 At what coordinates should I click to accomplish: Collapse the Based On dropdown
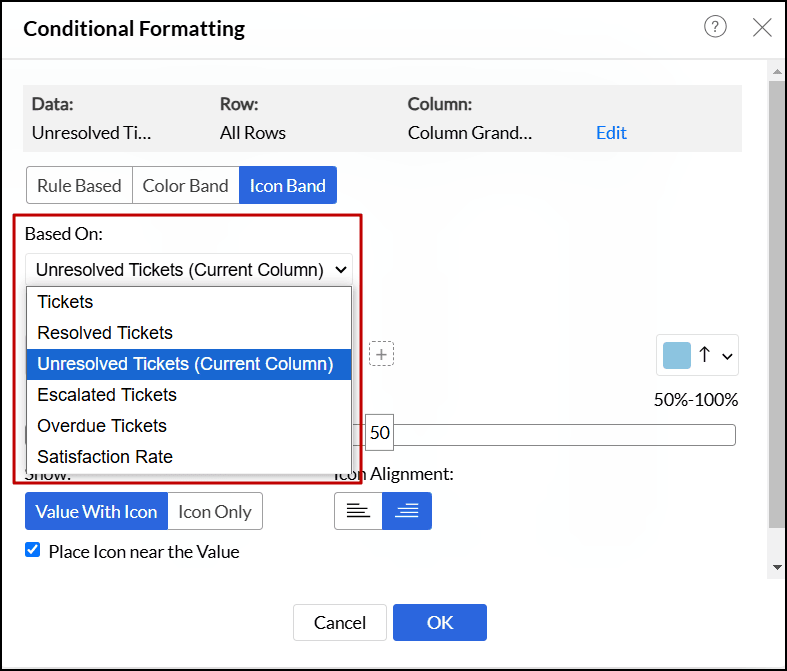point(189,270)
